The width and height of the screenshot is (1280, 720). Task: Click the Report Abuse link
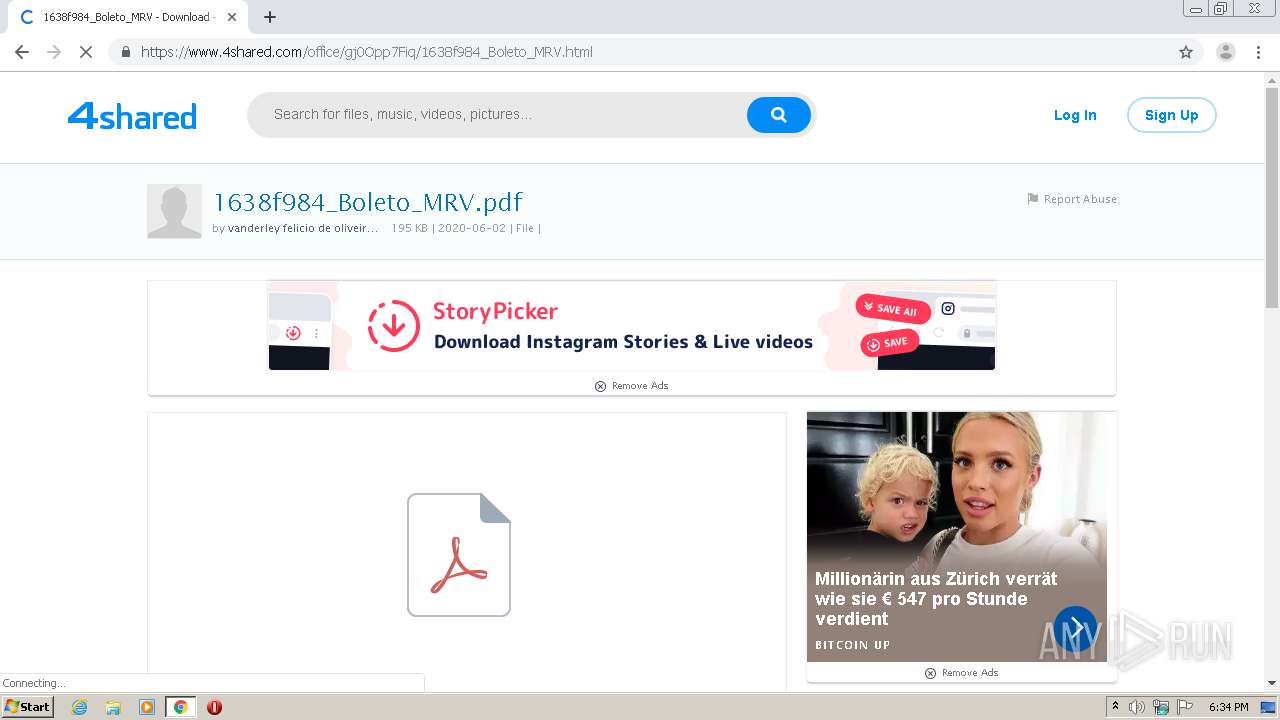[1072, 199]
